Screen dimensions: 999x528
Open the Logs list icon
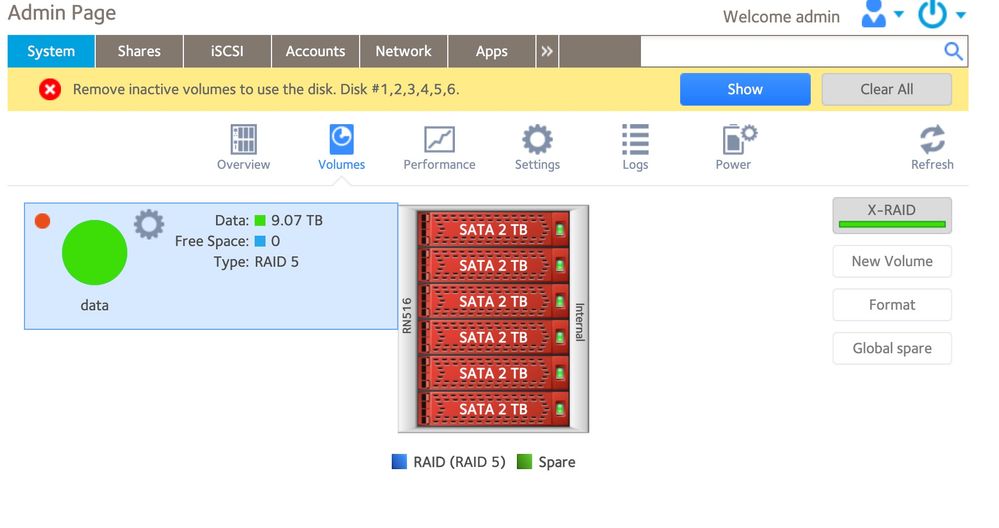click(635, 139)
